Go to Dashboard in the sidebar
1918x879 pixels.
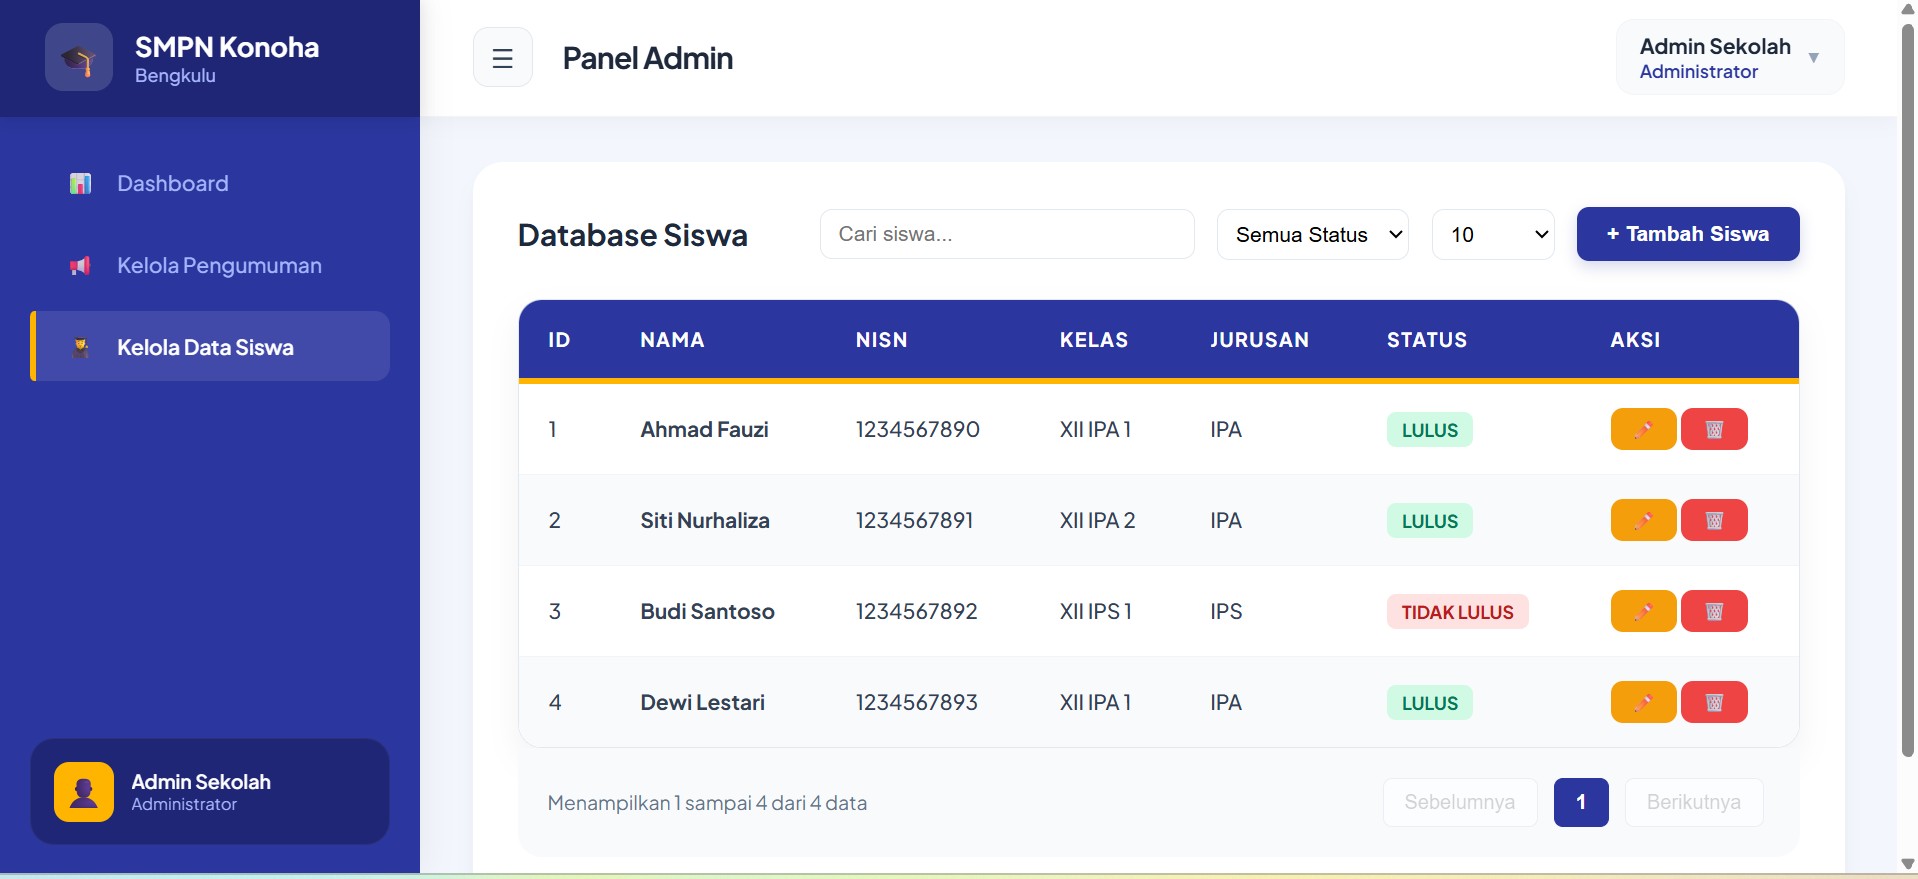click(172, 184)
